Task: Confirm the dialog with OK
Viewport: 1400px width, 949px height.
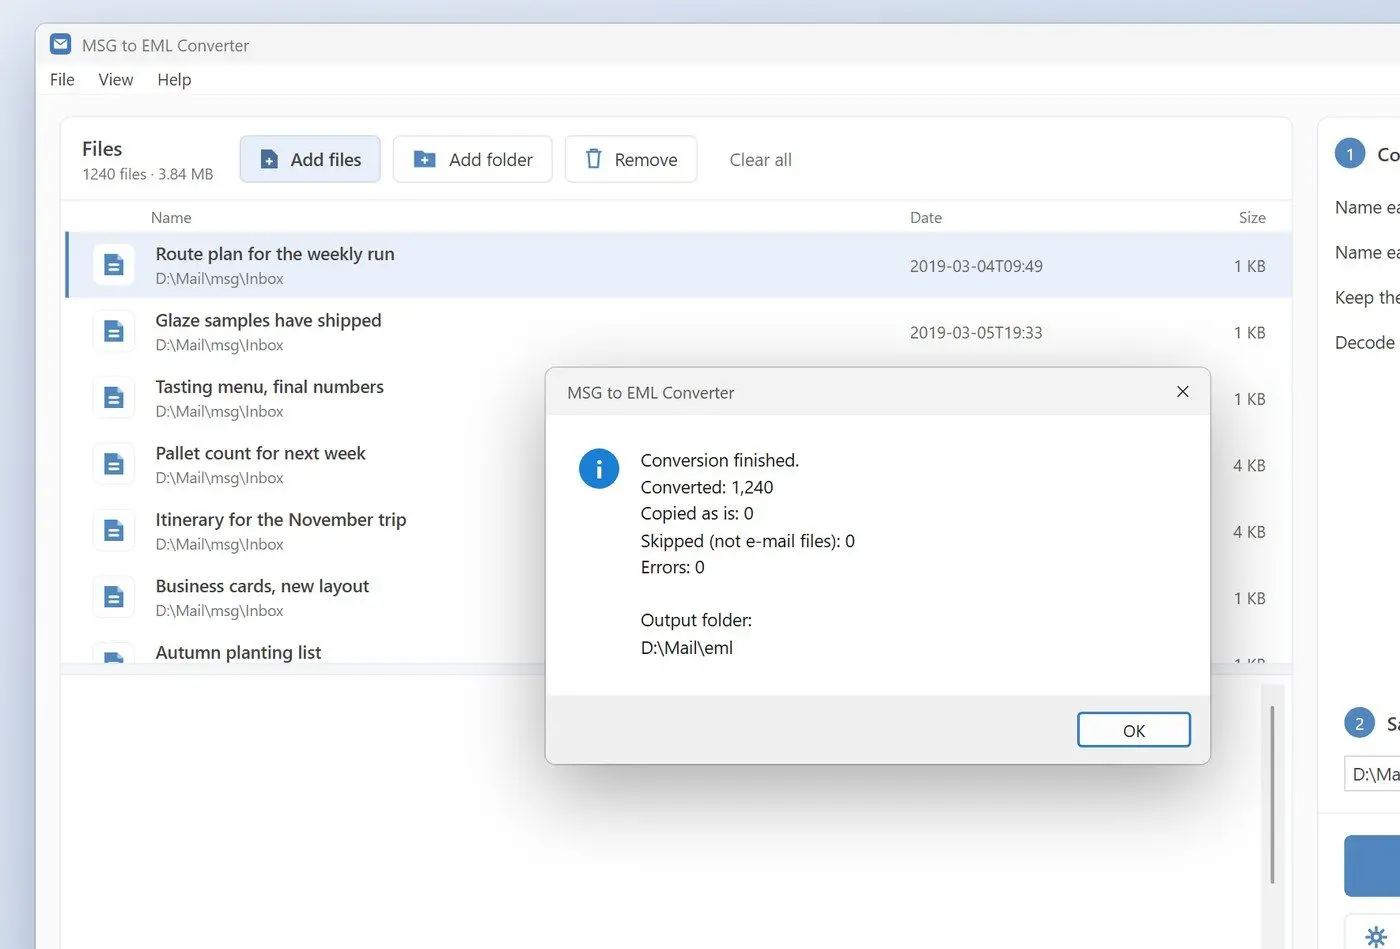Action: click(1134, 730)
